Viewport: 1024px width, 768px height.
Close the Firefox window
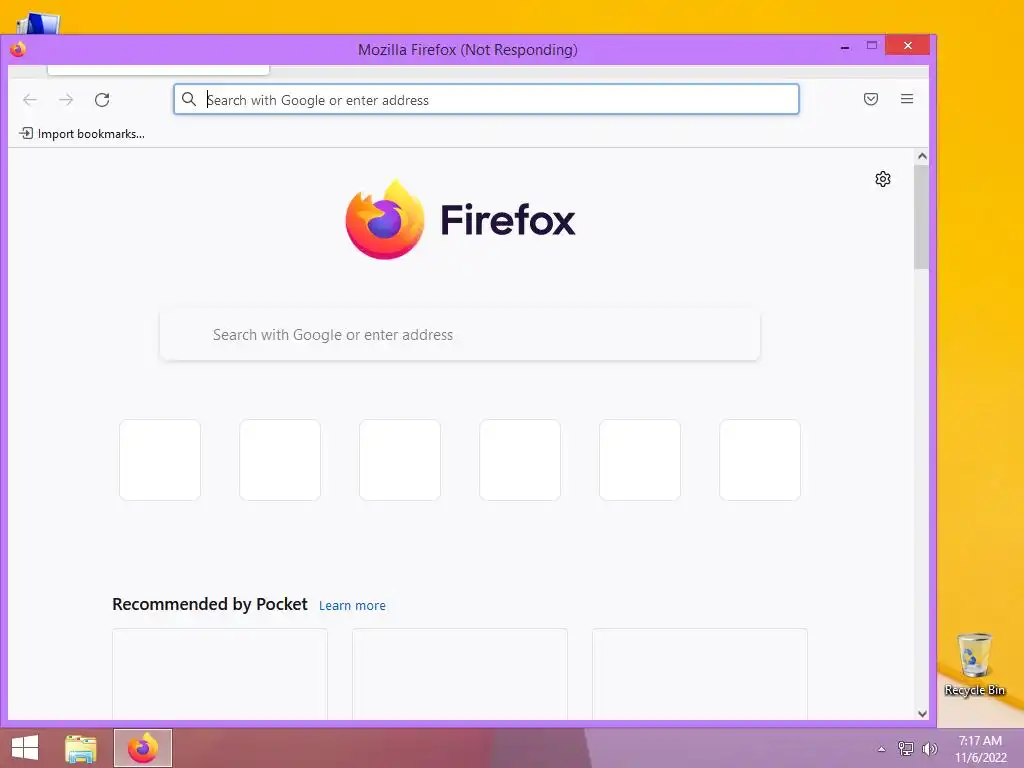907,45
